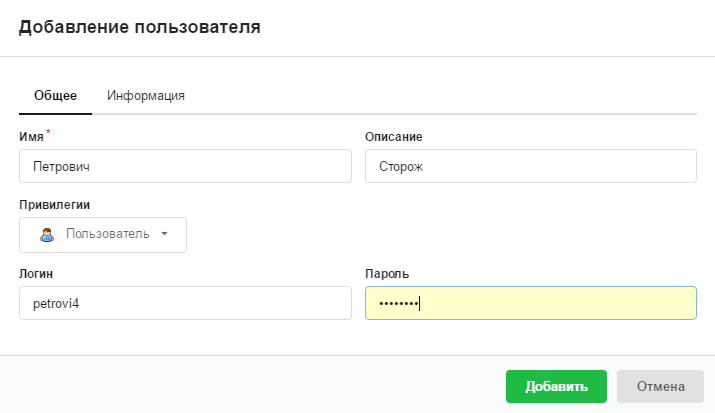Click the Описание field containing Сторож
This screenshot has height=413, width=715.
tap(530, 166)
